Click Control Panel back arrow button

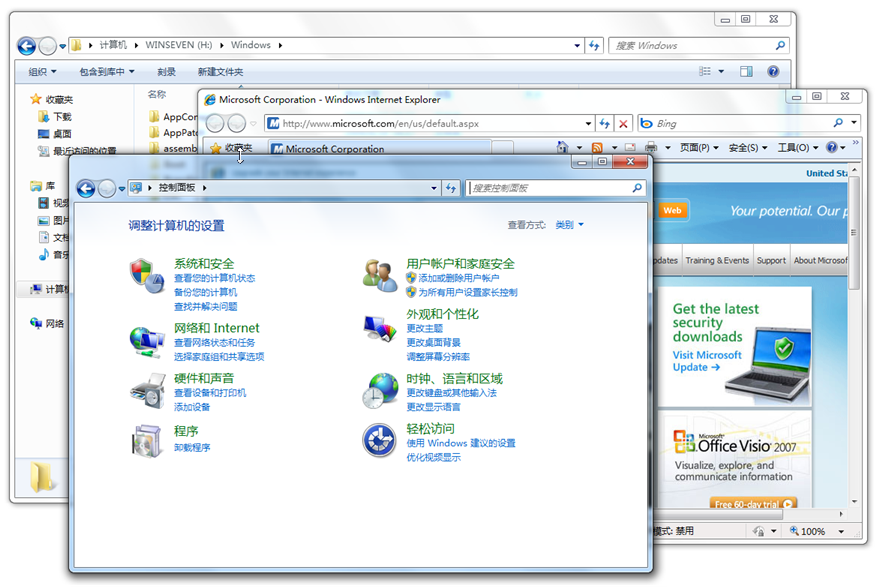coord(86,188)
